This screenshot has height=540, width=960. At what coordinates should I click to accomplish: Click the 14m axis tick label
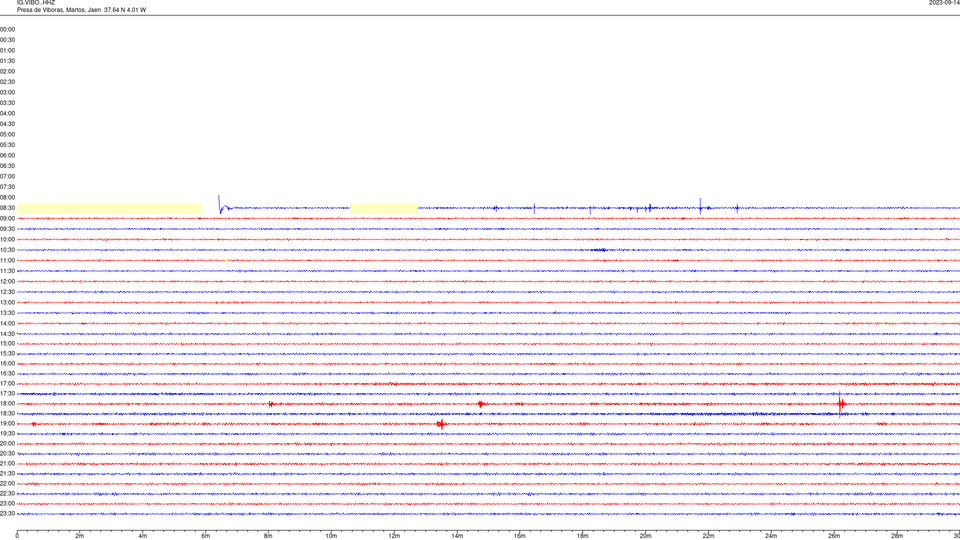pyautogui.click(x=457, y=536)
